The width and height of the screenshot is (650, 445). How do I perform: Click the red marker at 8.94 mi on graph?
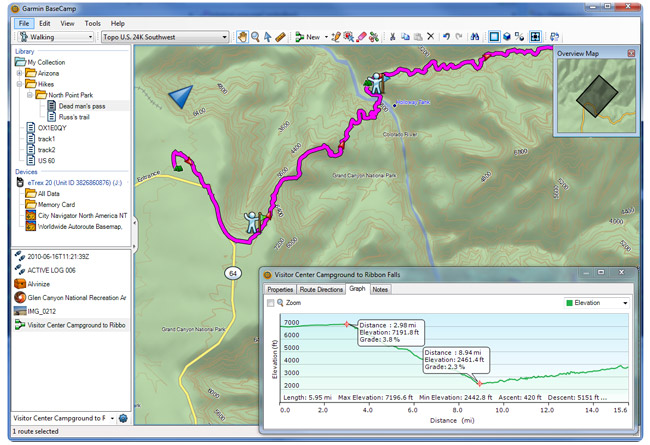(x=480, y=384)
